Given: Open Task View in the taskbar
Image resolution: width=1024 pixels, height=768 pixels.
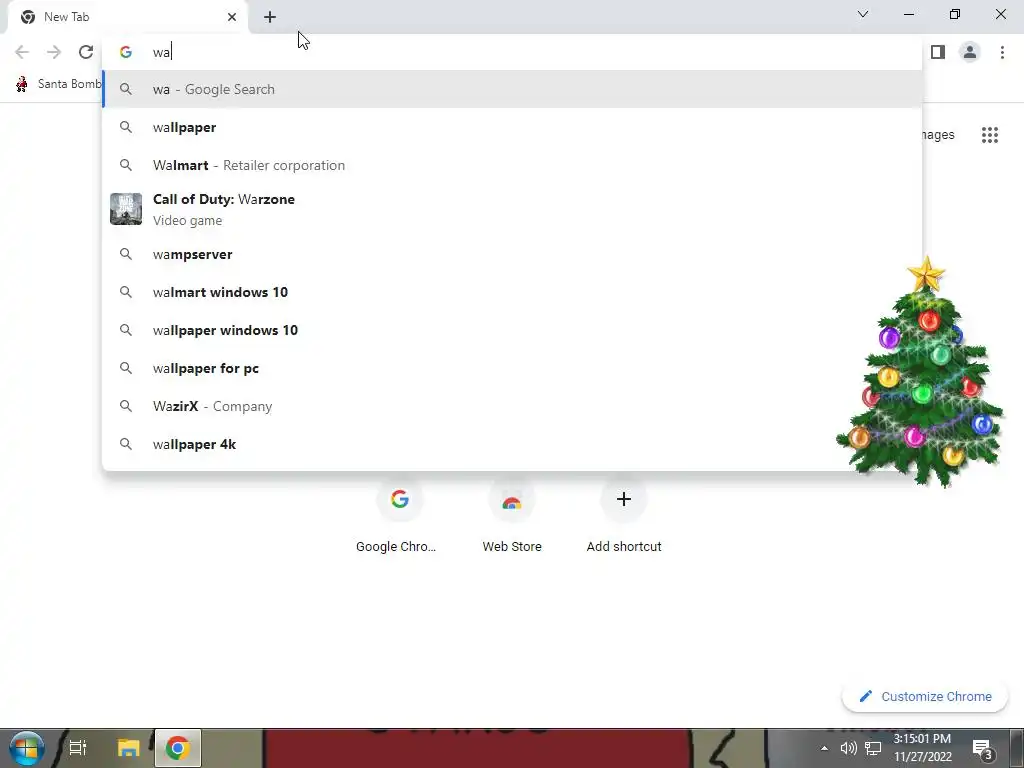Looking at the screenshot, I should [x=78, y=748].
